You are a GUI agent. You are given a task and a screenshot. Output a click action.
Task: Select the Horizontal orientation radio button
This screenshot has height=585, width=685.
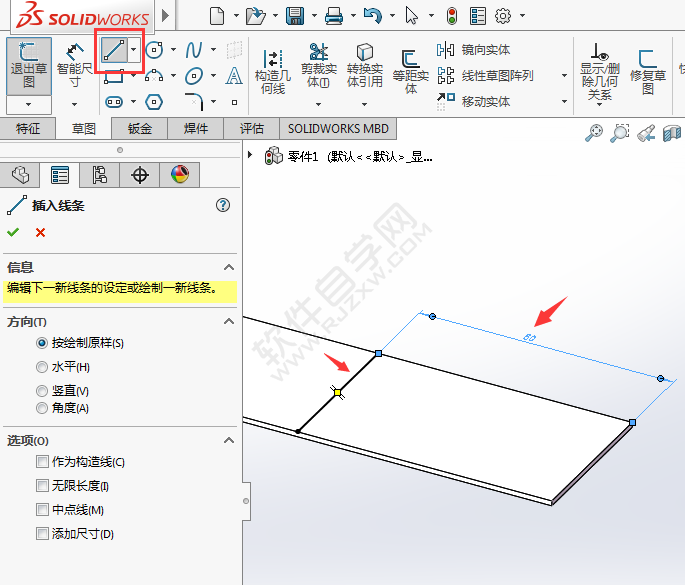coord(42,367)
